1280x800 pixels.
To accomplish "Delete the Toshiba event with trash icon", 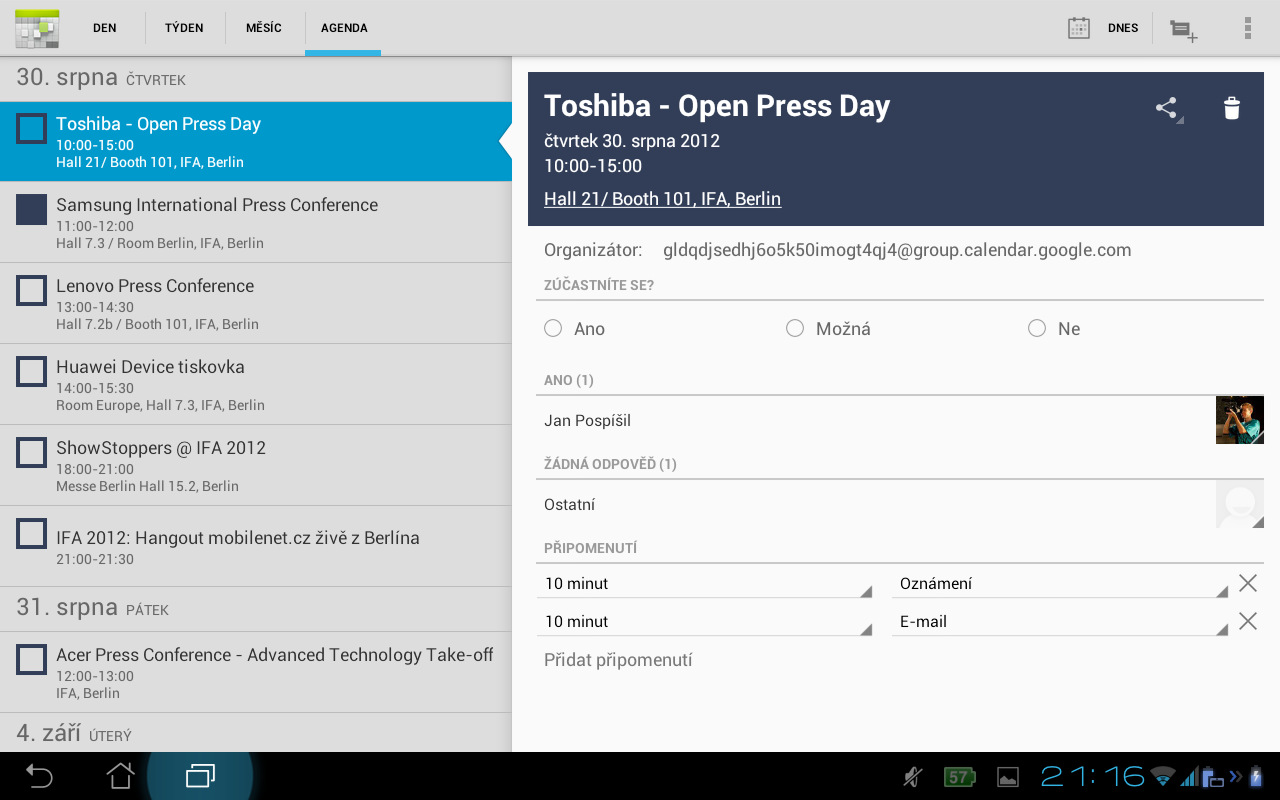I will click(1232, 108).
